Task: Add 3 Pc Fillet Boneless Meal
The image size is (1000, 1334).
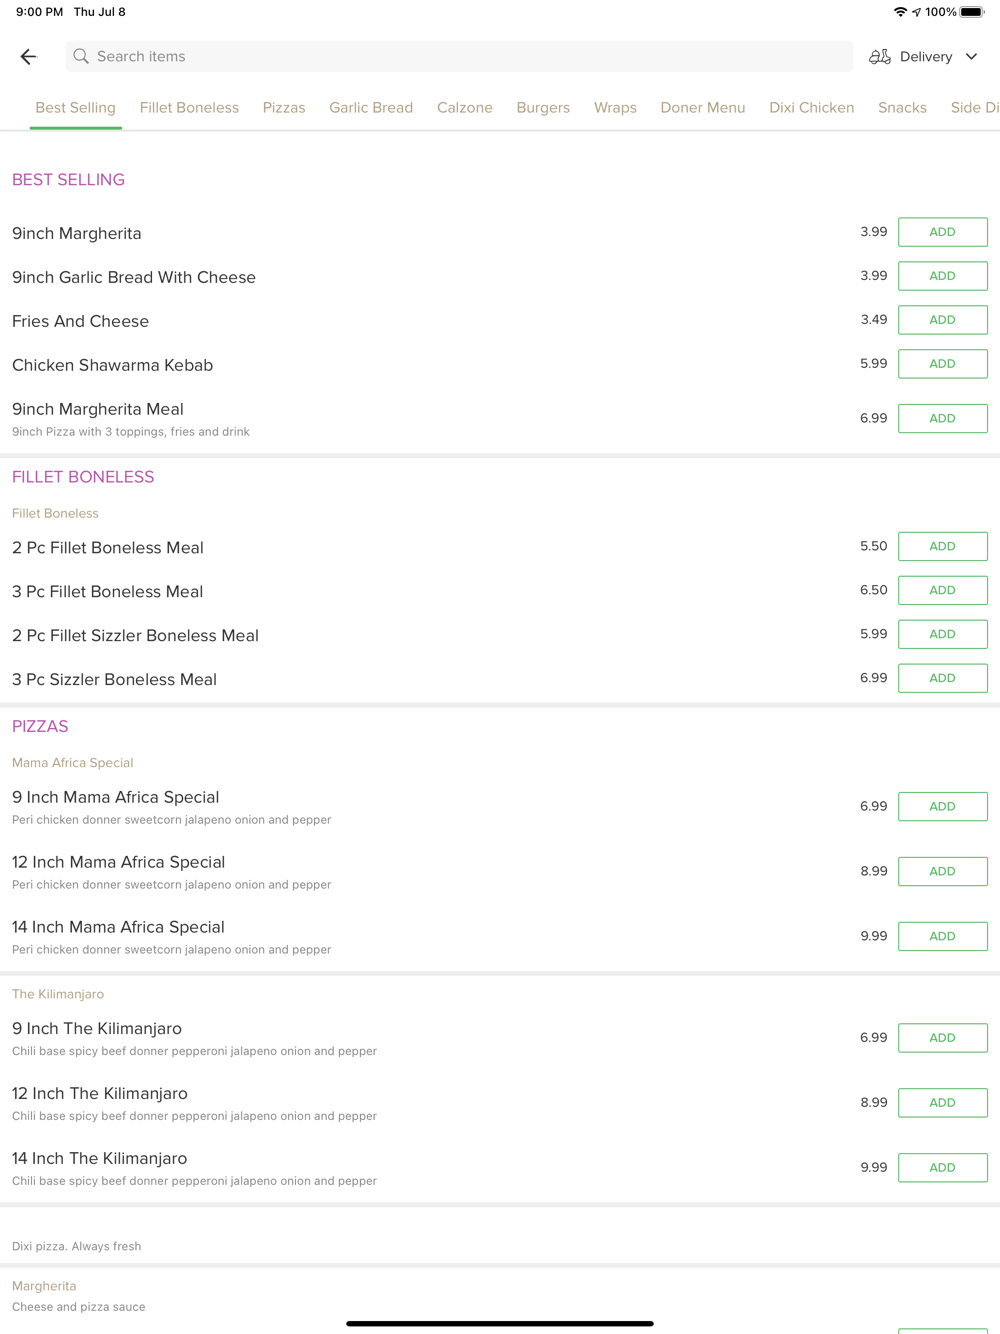Action: point(943,590)
